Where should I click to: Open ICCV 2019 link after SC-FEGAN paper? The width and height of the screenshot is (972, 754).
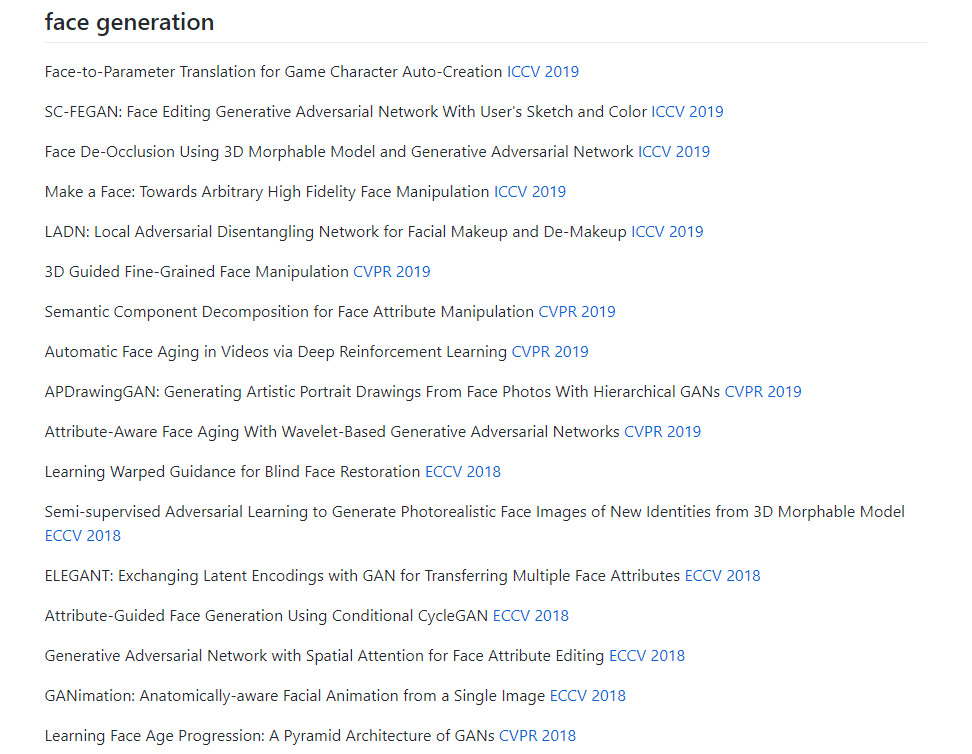(687, 112)
